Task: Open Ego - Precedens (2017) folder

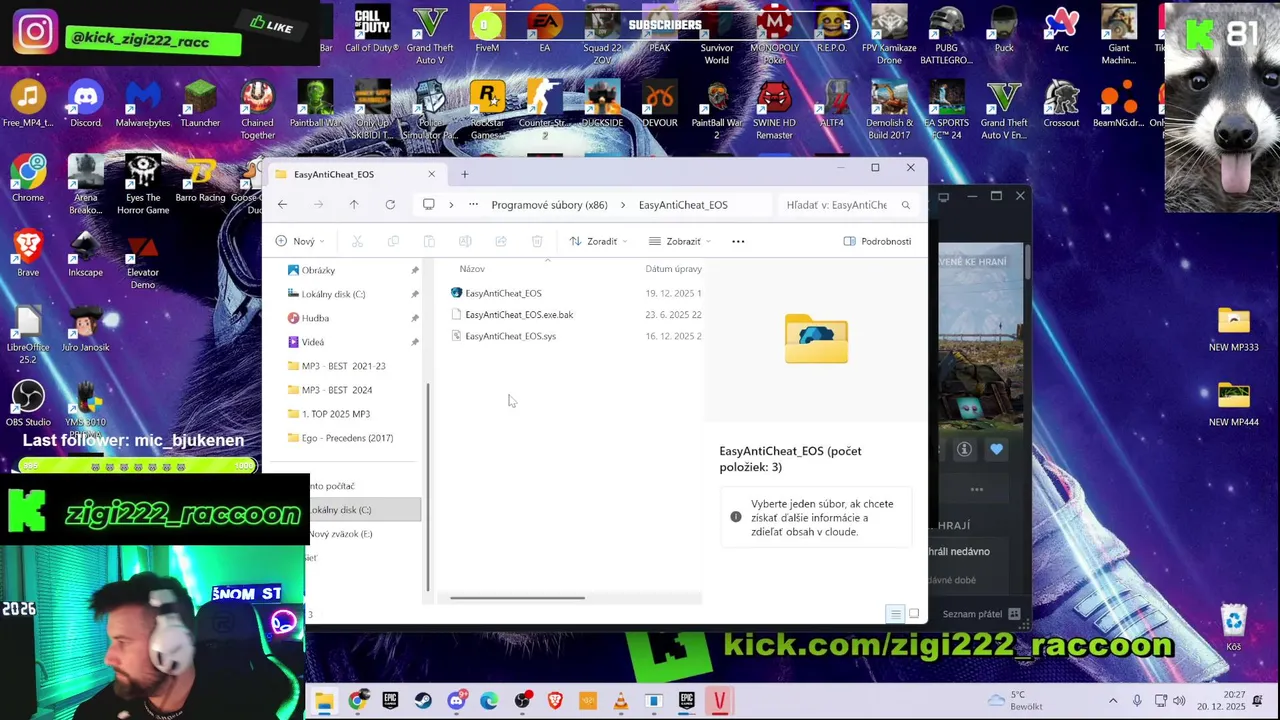Action: click(346, 438)
